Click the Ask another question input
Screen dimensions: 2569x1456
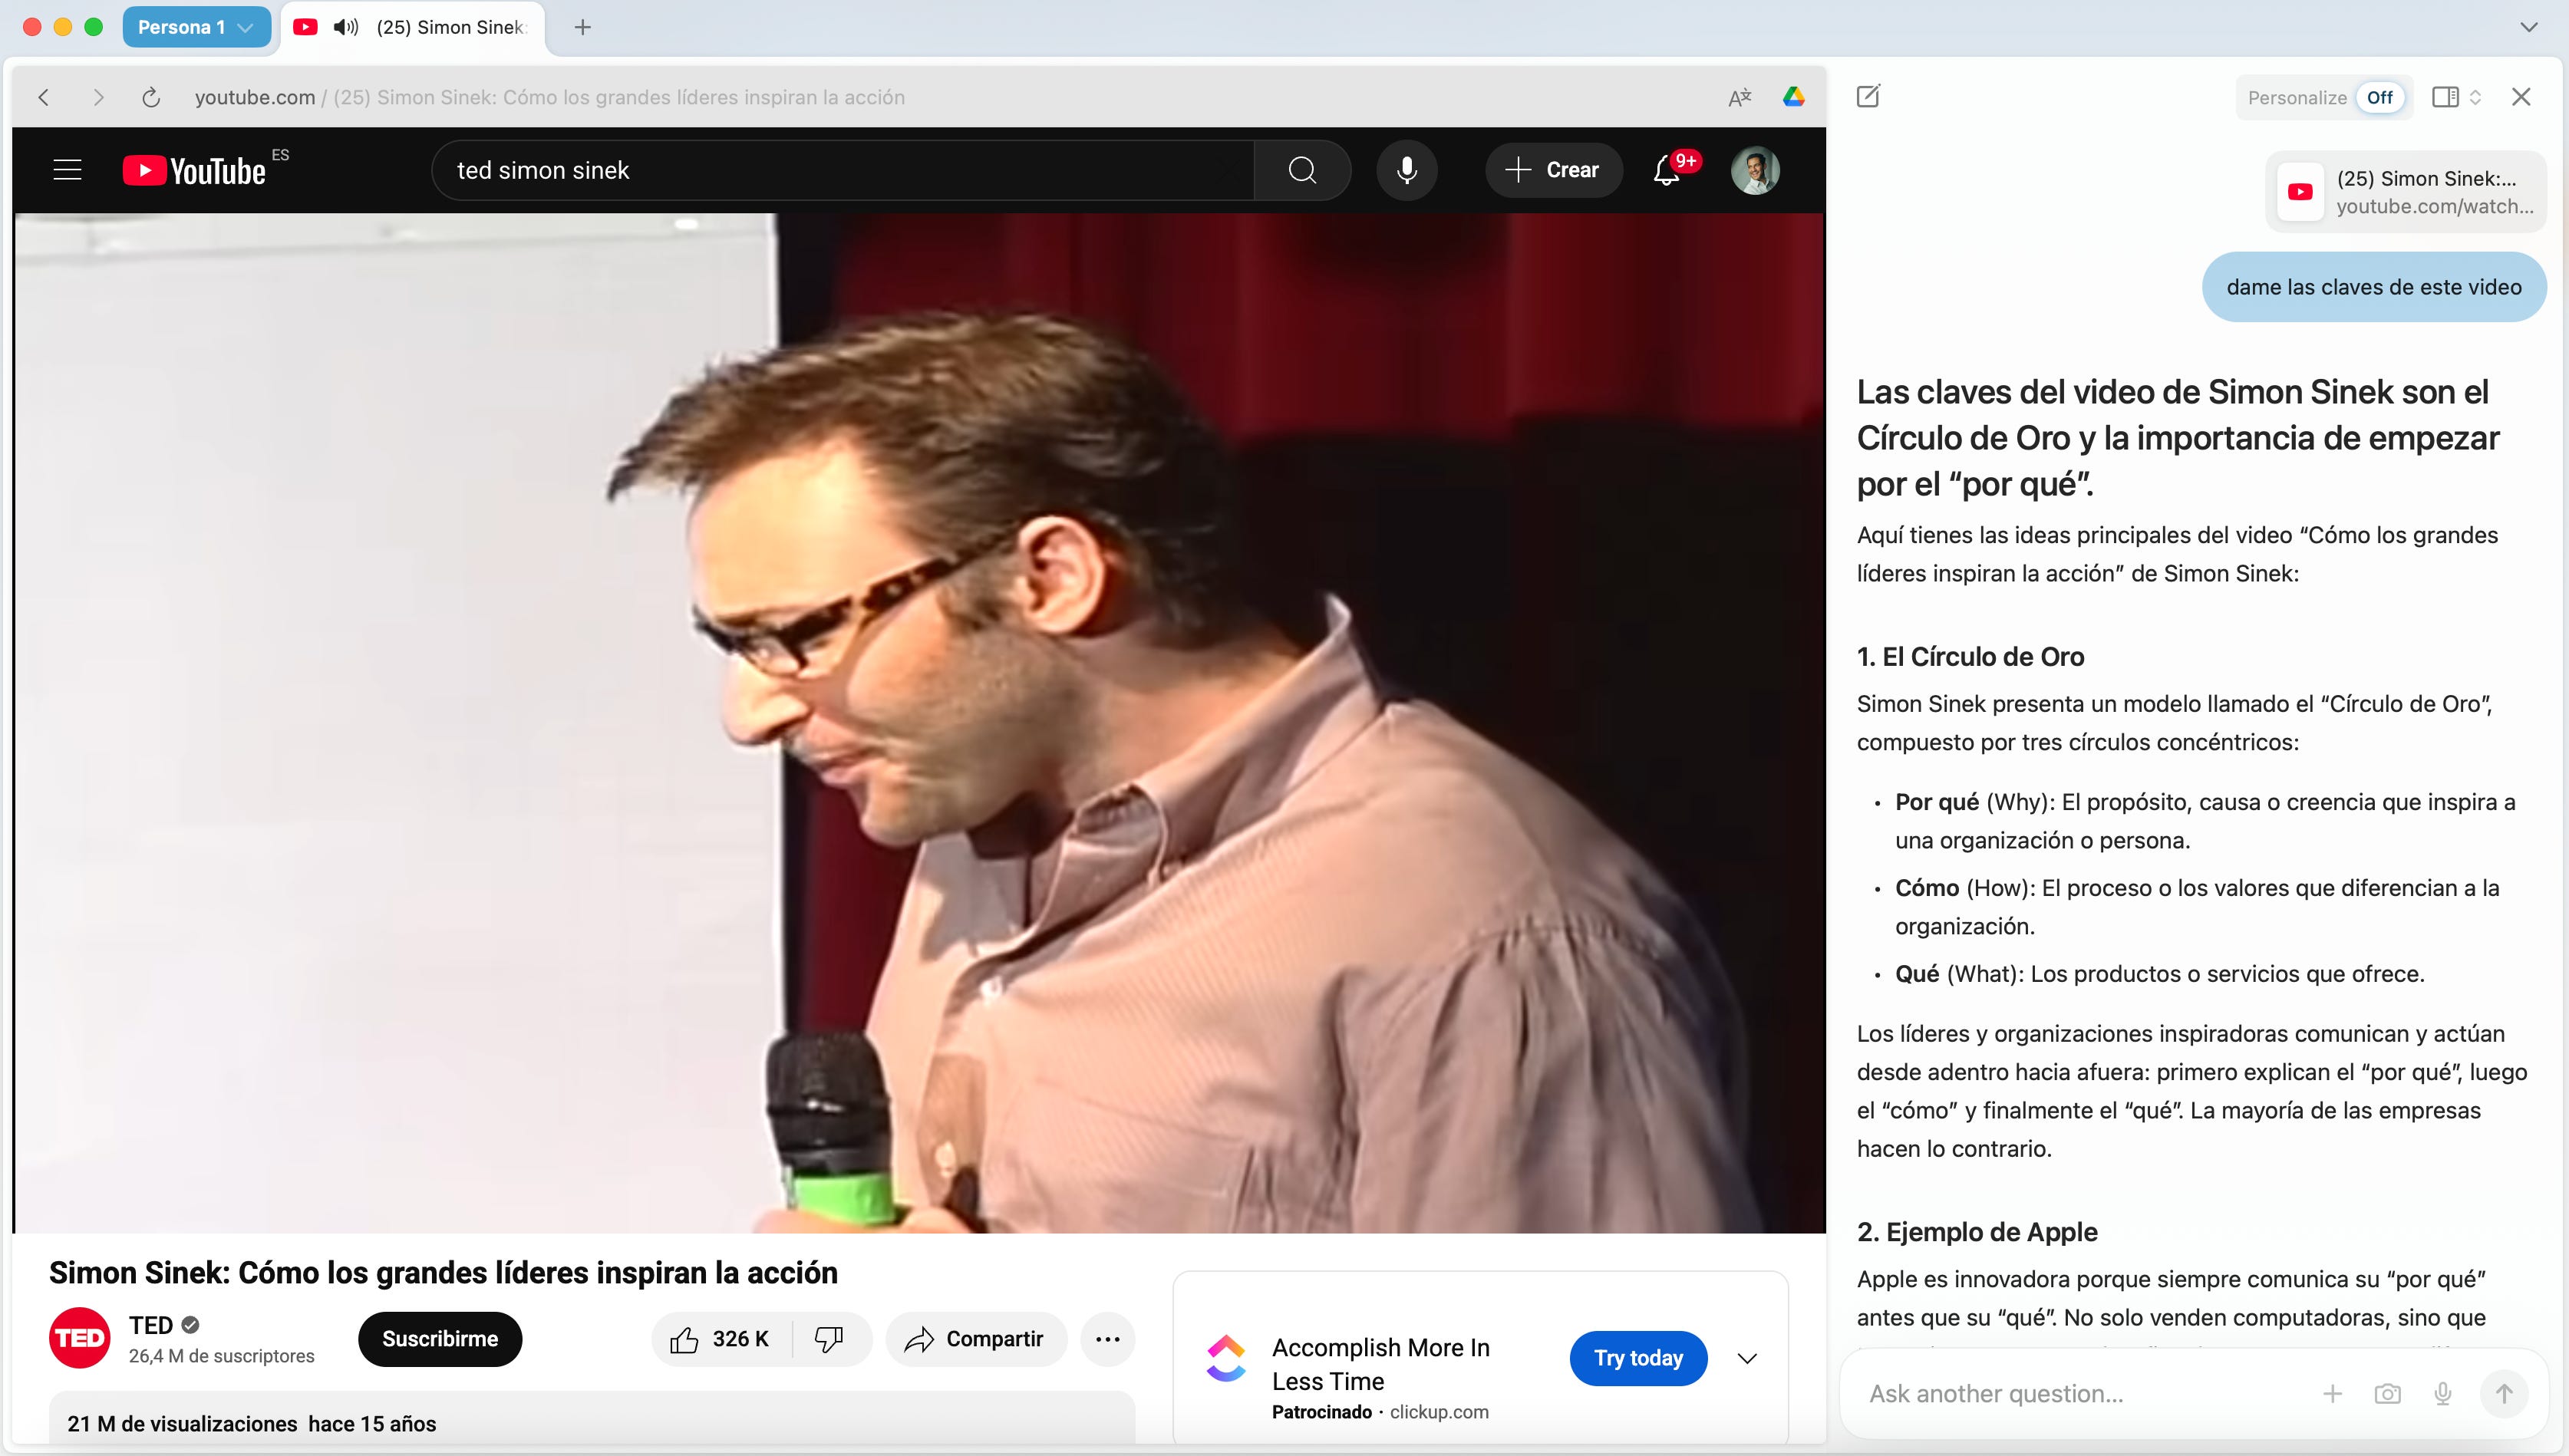pos(2080,1393)
